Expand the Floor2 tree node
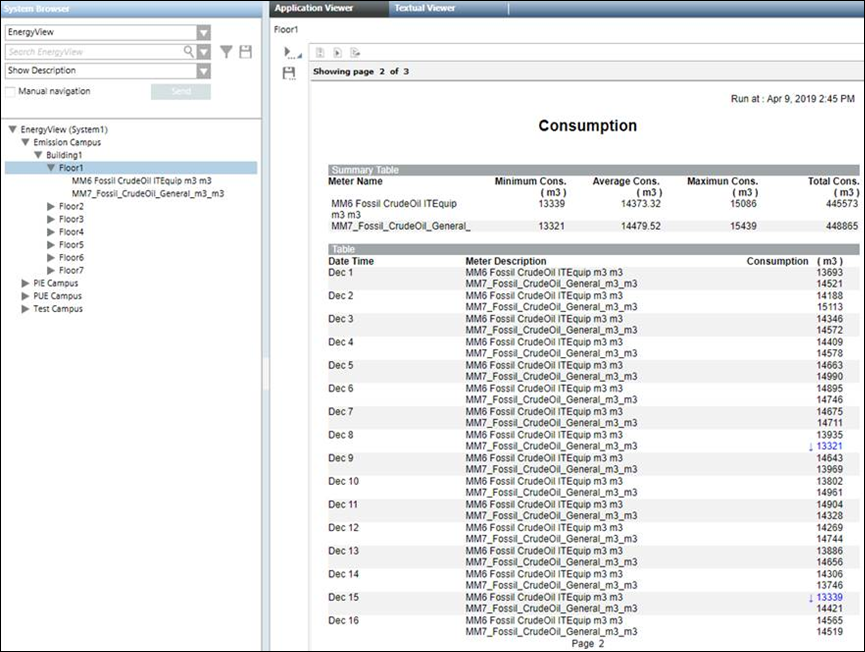Screen dimensions: 865x652 (x=51, y=206)
